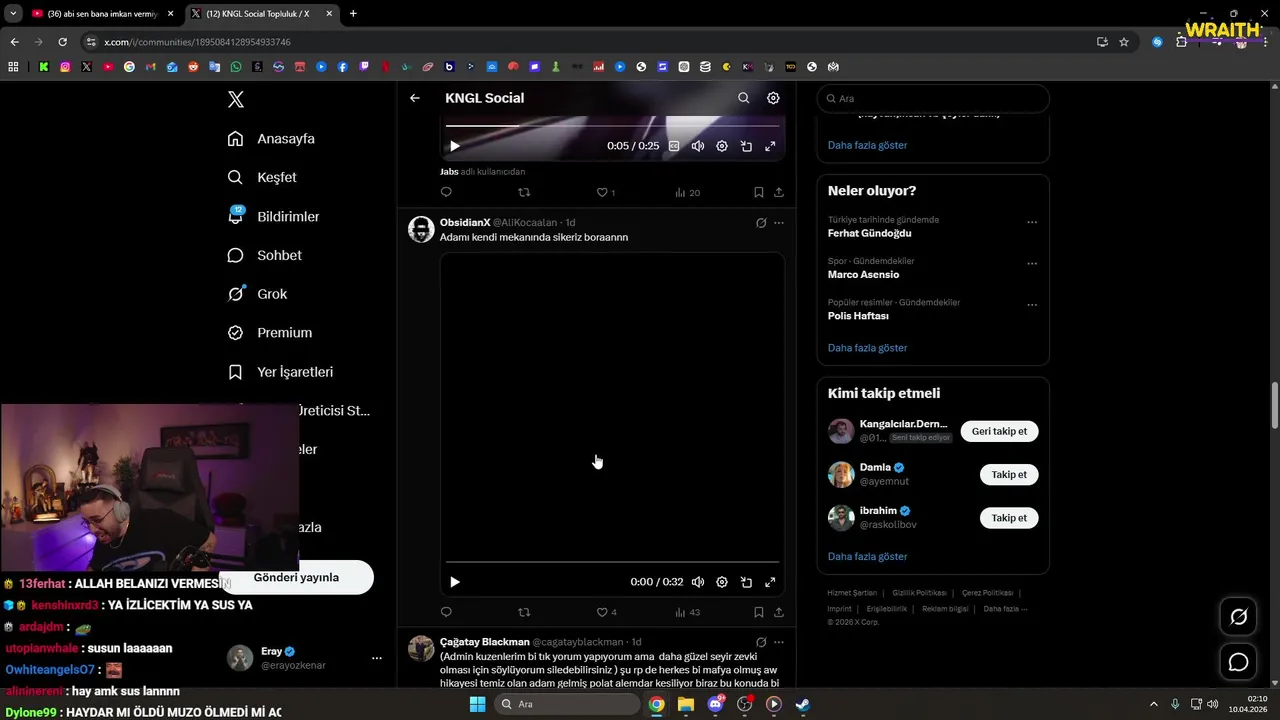Click Daha fazla göster under Kimi takip etmeli
This screenshot has height=720, width=1280.
[867, 556]
